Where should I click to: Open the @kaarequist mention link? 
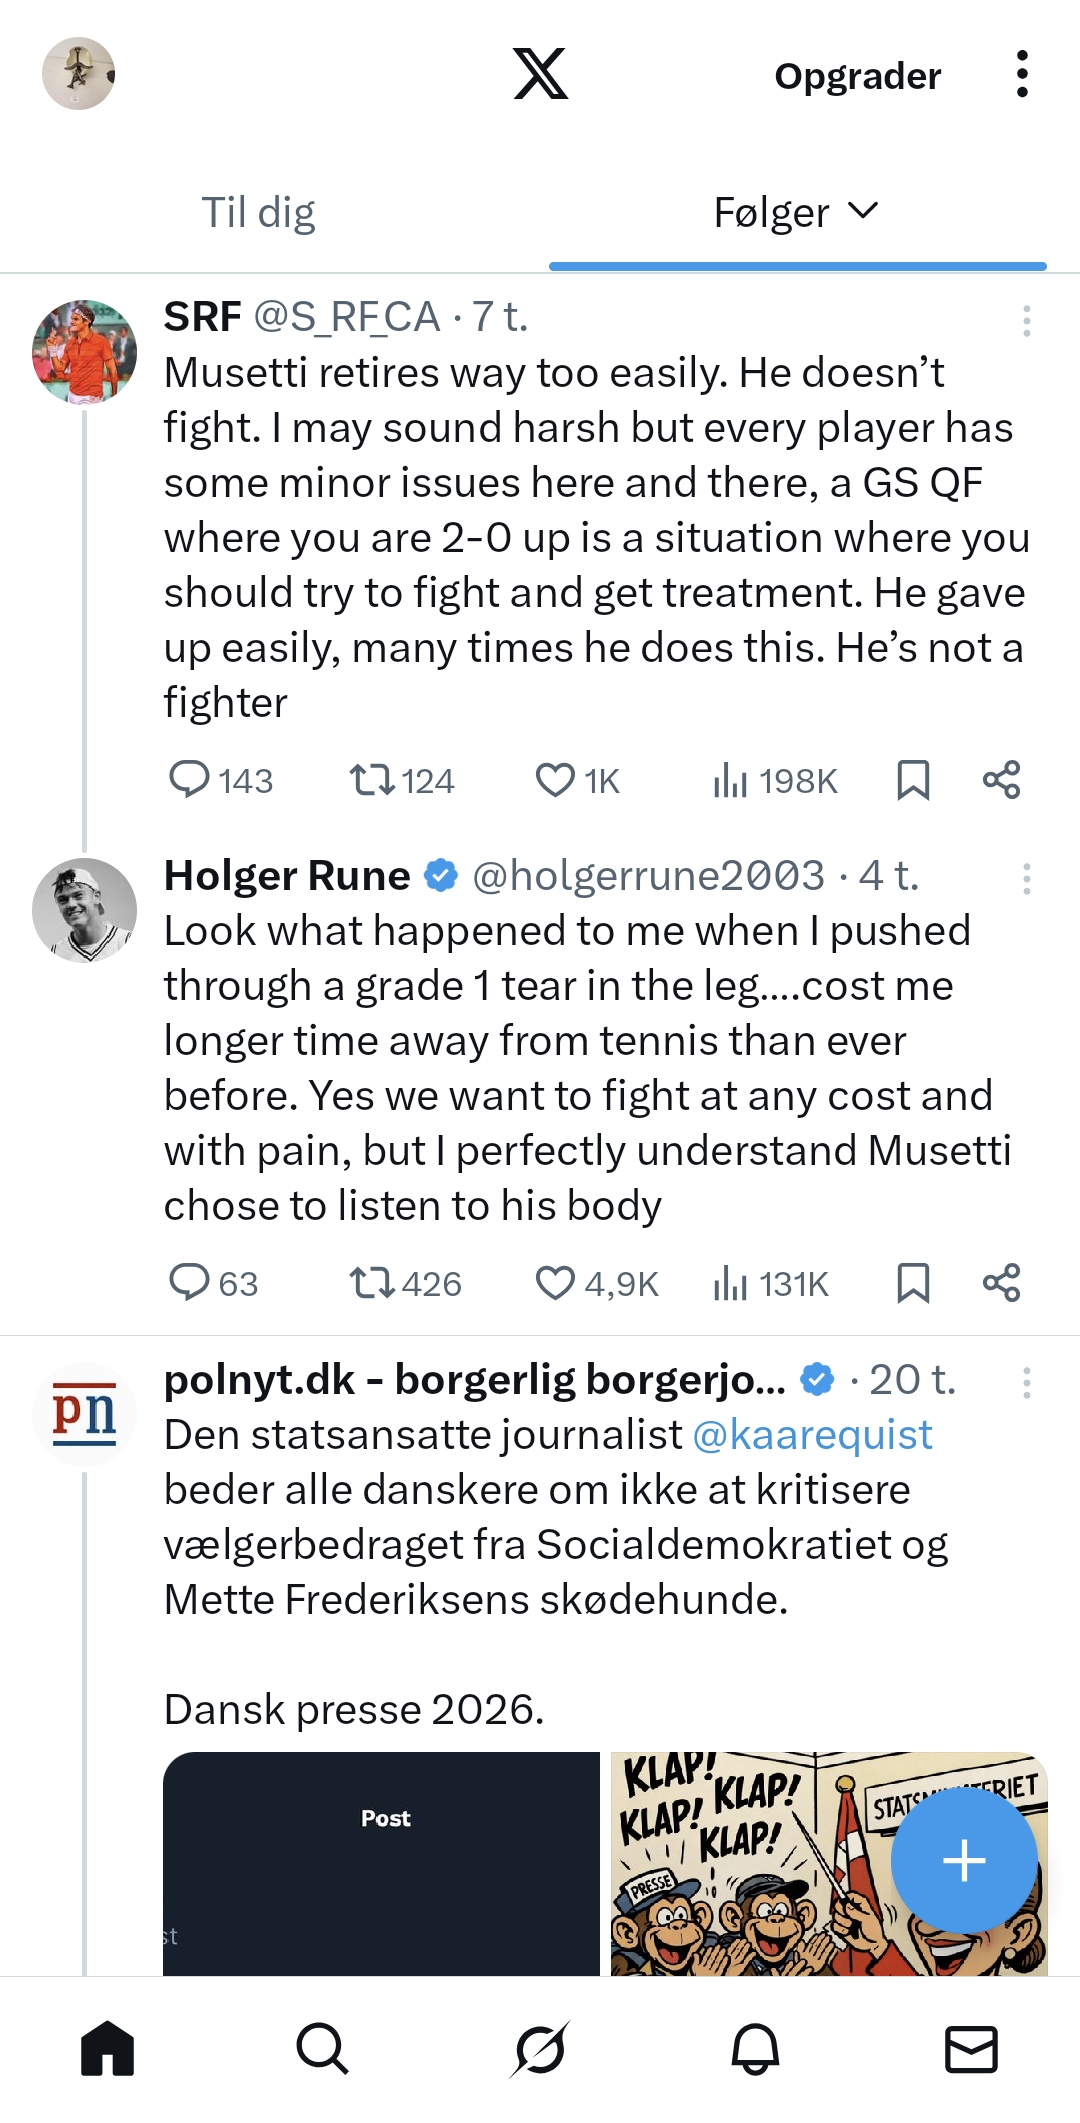click(x=812, y=1435)
